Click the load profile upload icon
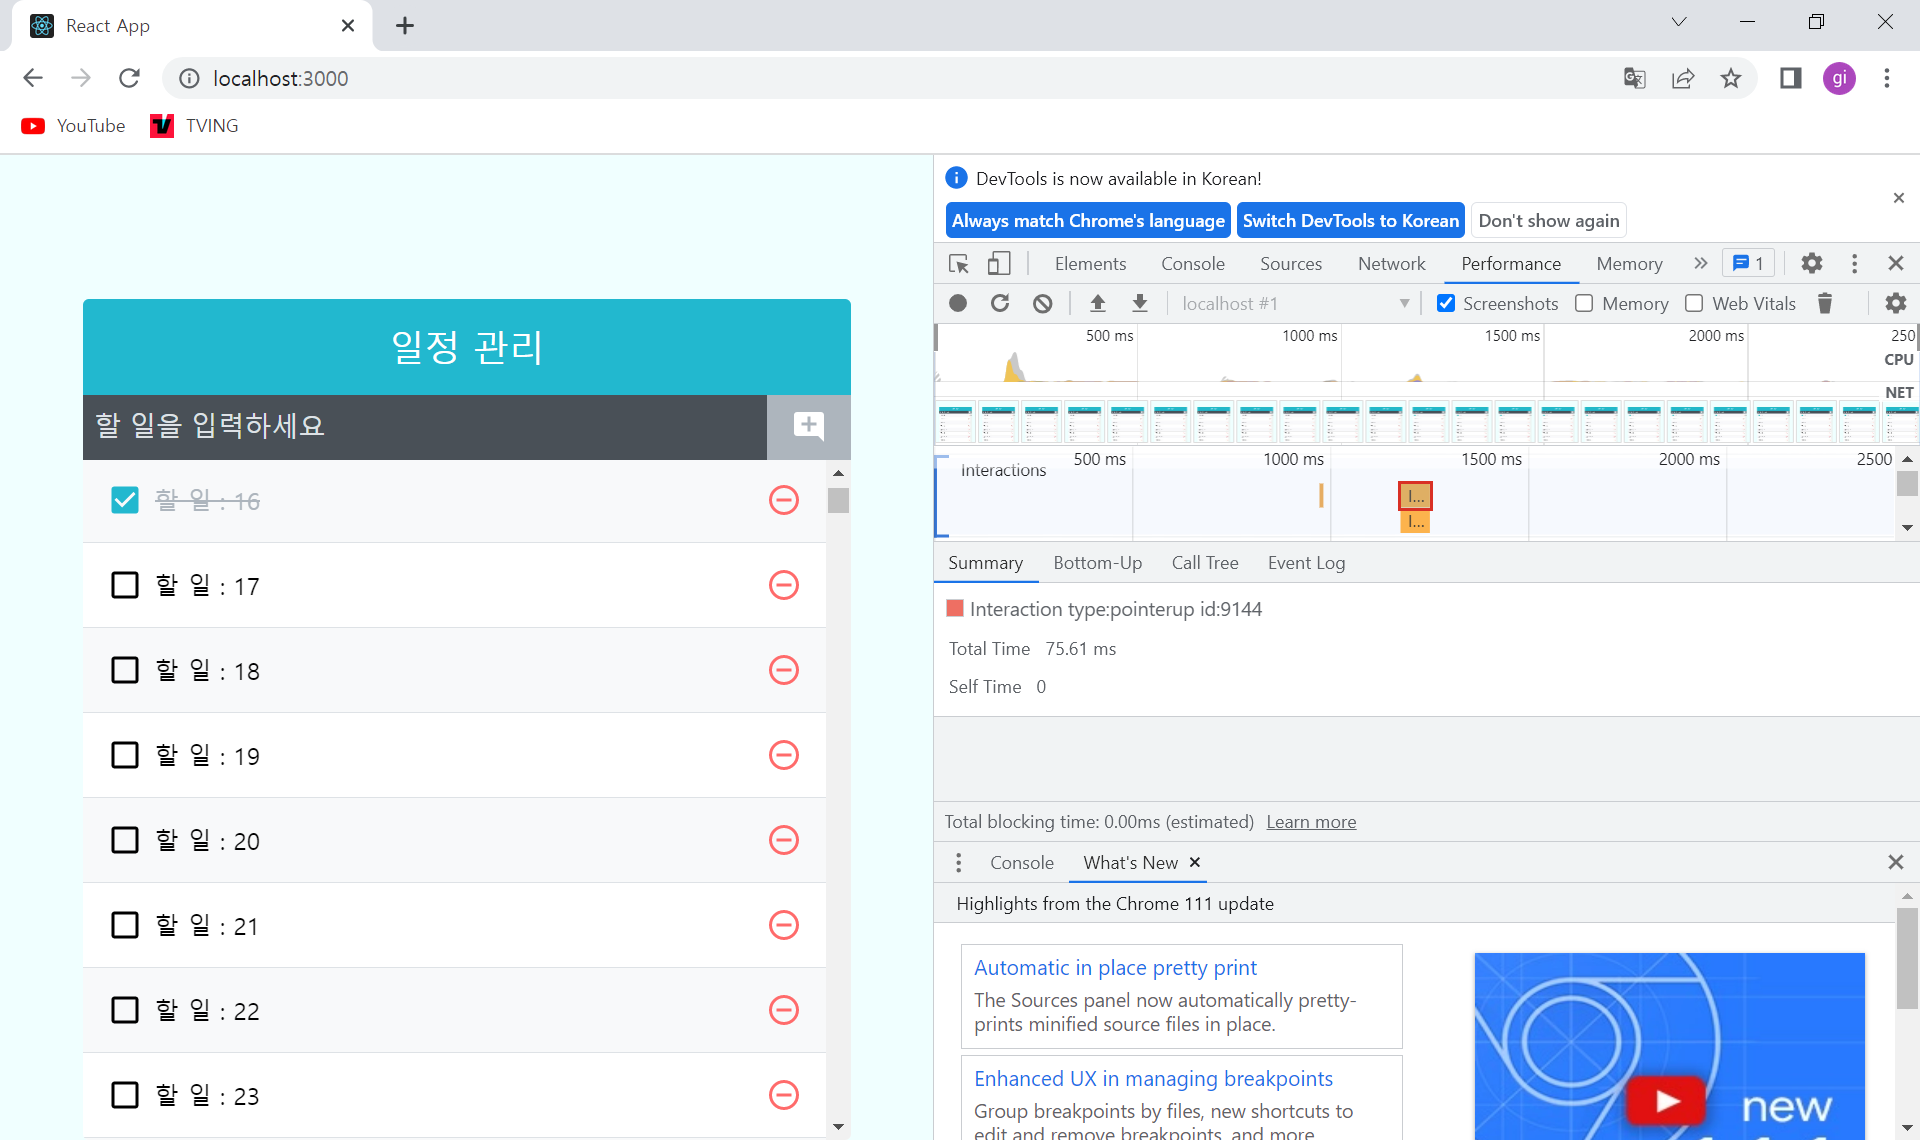1920x1140 pixels. tap(1098, 303)
